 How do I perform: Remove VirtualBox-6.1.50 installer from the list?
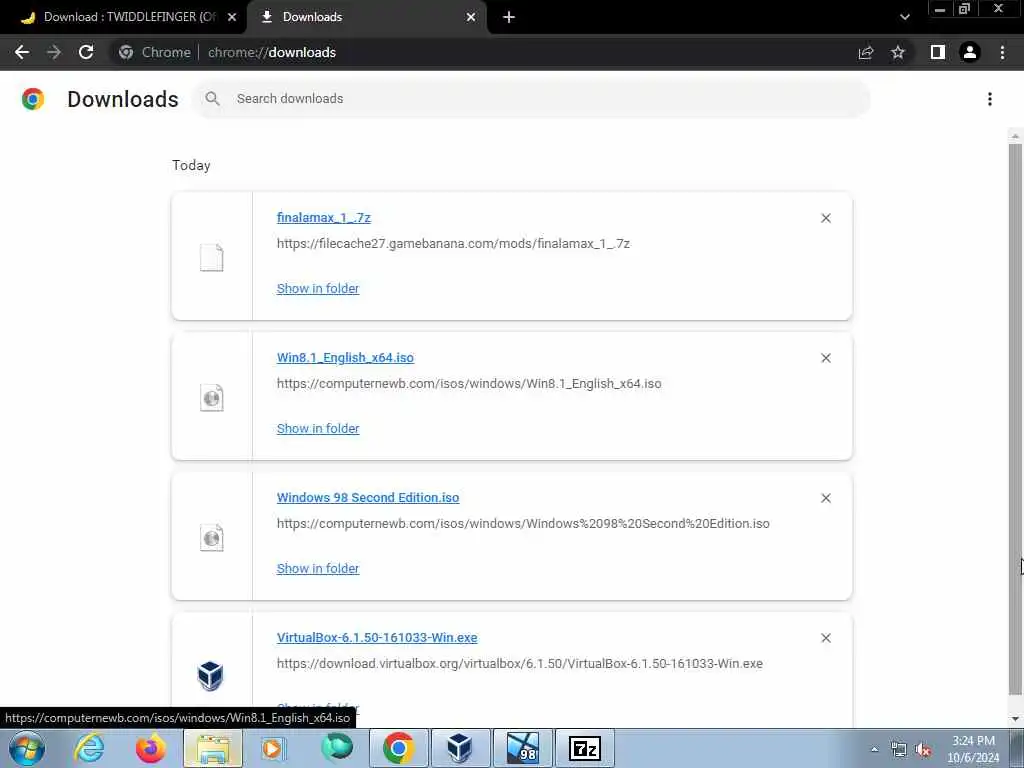coord(826,638)
